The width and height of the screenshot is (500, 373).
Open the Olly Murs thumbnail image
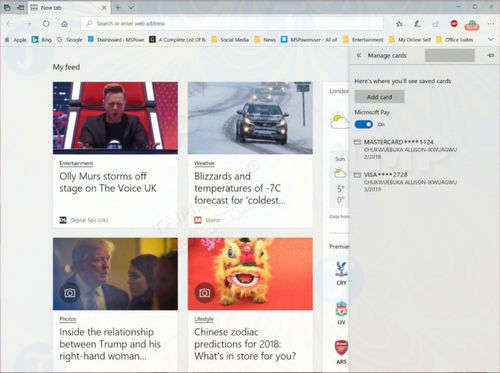[115, 118]
